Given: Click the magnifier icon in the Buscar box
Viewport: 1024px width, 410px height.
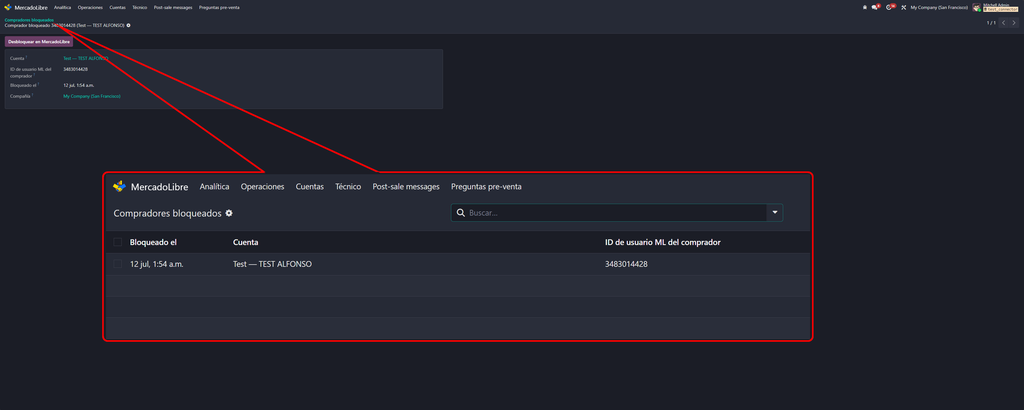Looking at the screenshot, I should [460, 213].
